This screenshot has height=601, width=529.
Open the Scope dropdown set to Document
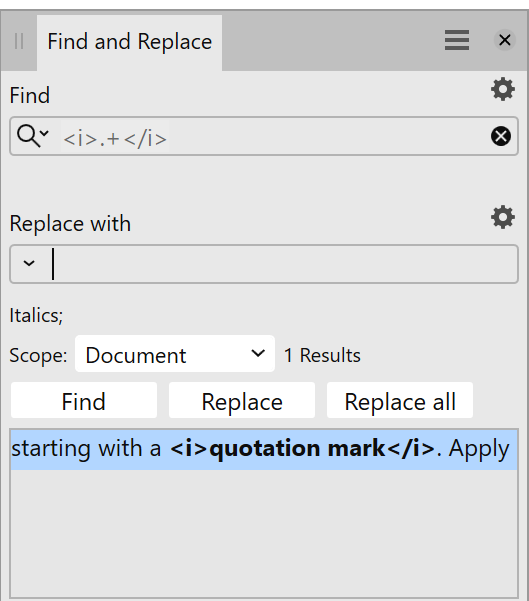pos(175,354)
